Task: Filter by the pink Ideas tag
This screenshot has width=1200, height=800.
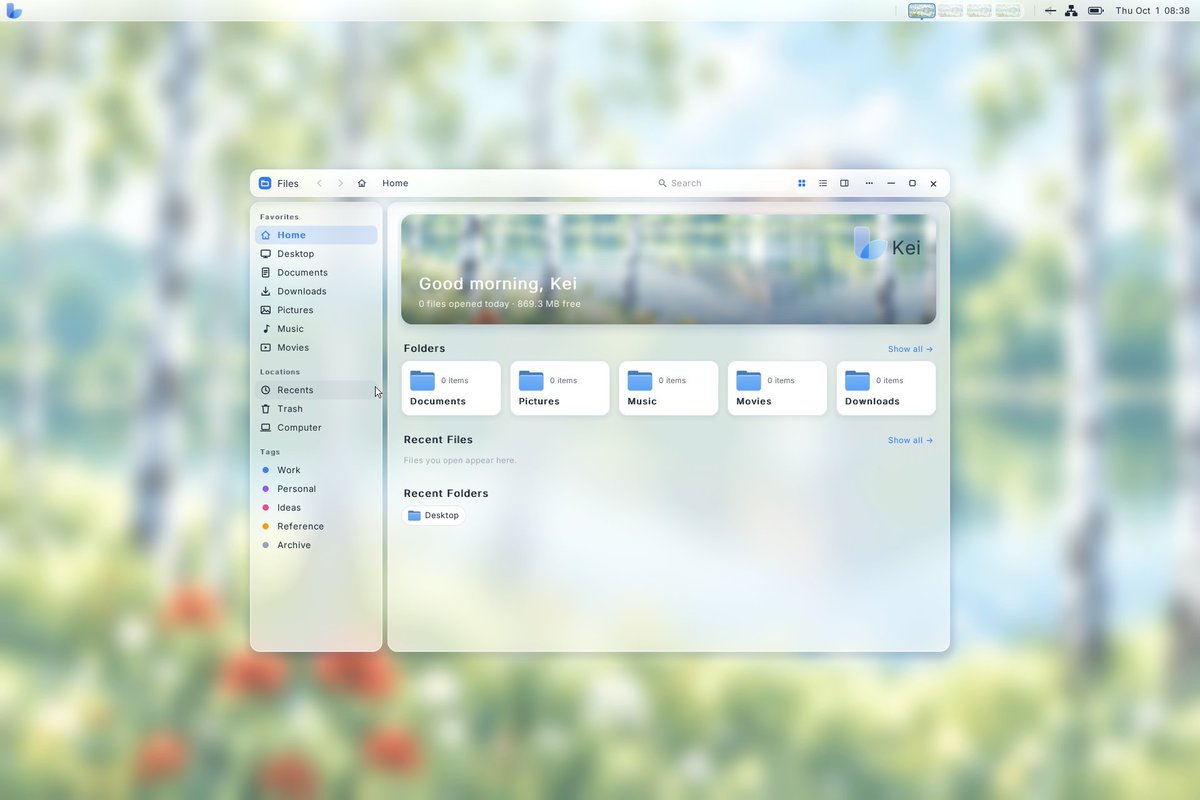Action: coord(316,508)
